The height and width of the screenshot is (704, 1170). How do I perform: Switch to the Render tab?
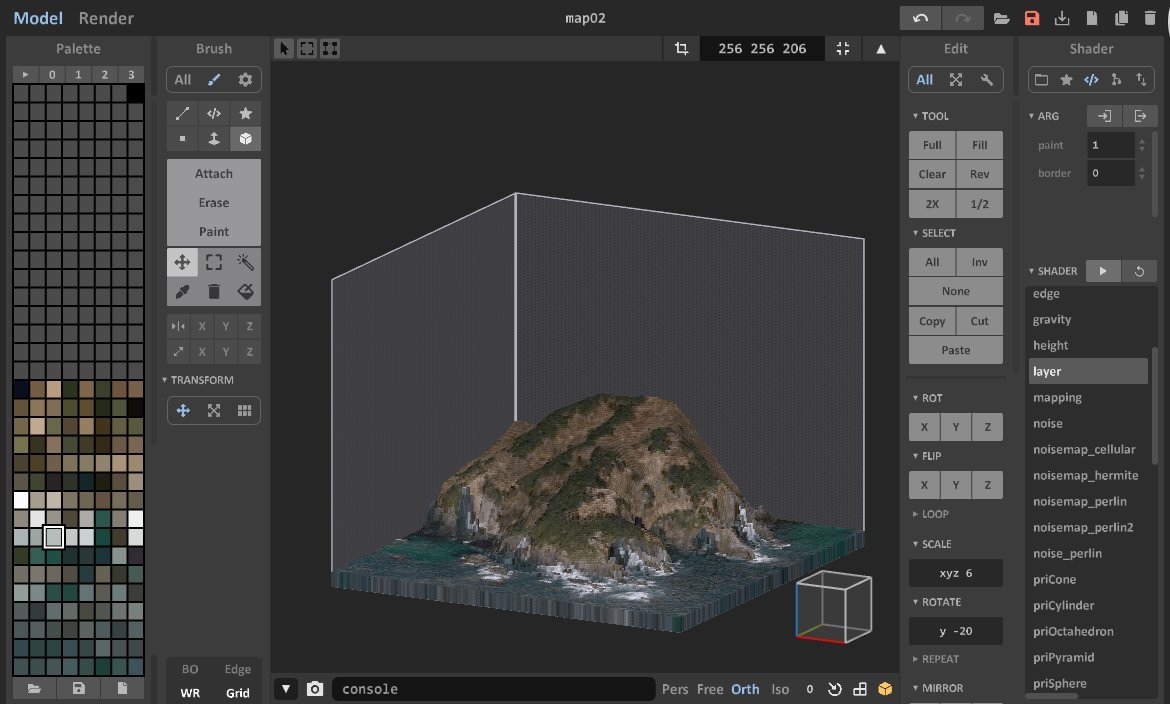coord(106,18)
